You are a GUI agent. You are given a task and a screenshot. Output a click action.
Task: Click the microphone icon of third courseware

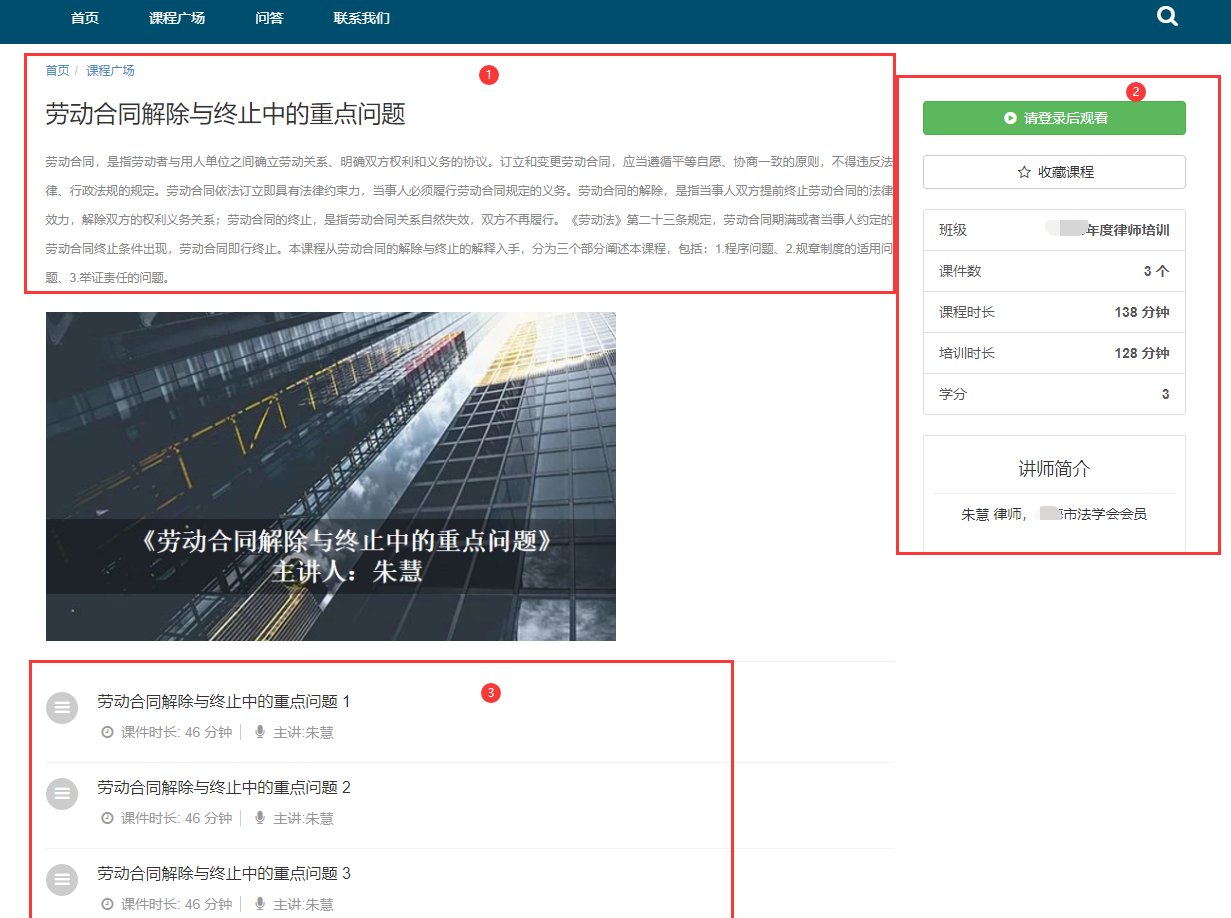(260, 905)
